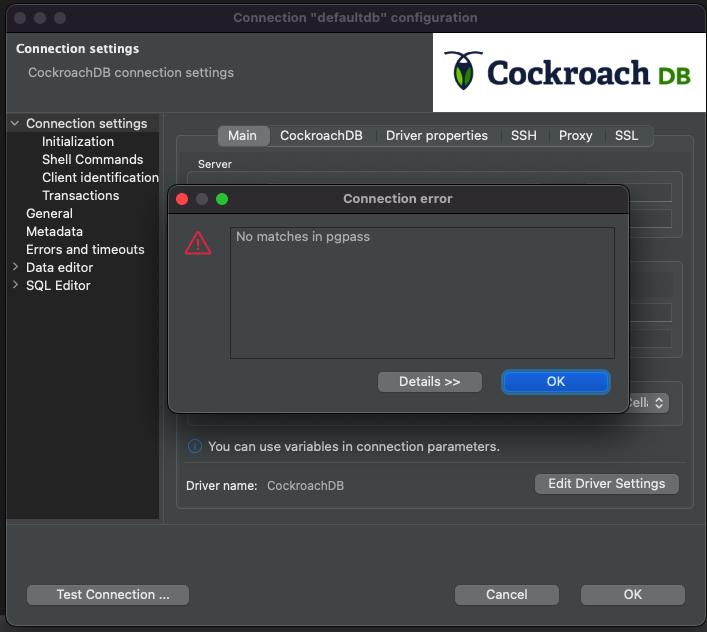Click OK in the Connection error dialog
Image resolution: width=707 pixels, height=632 pixels.
pyautogui.click(x=556, y=382)
